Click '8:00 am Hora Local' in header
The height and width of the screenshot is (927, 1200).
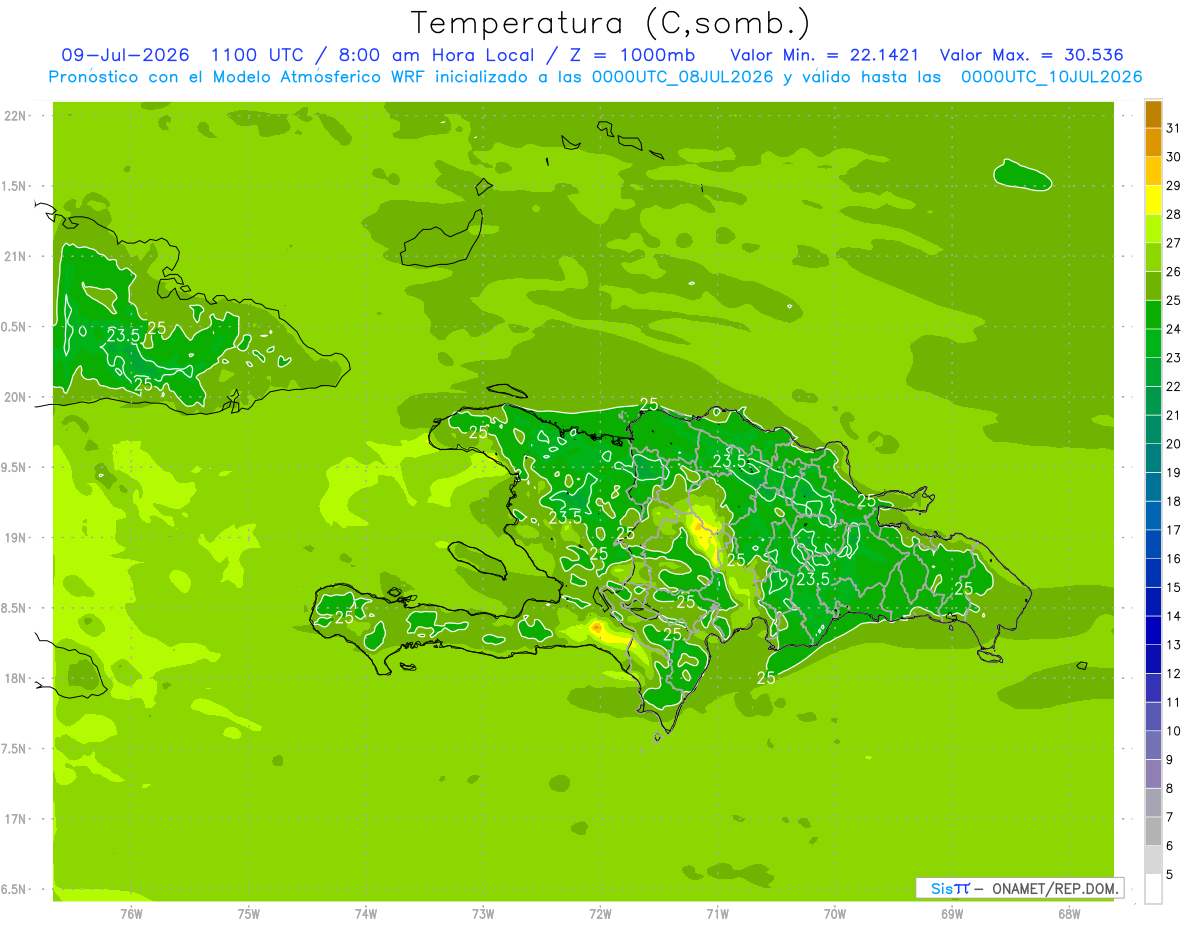point(428,55)
